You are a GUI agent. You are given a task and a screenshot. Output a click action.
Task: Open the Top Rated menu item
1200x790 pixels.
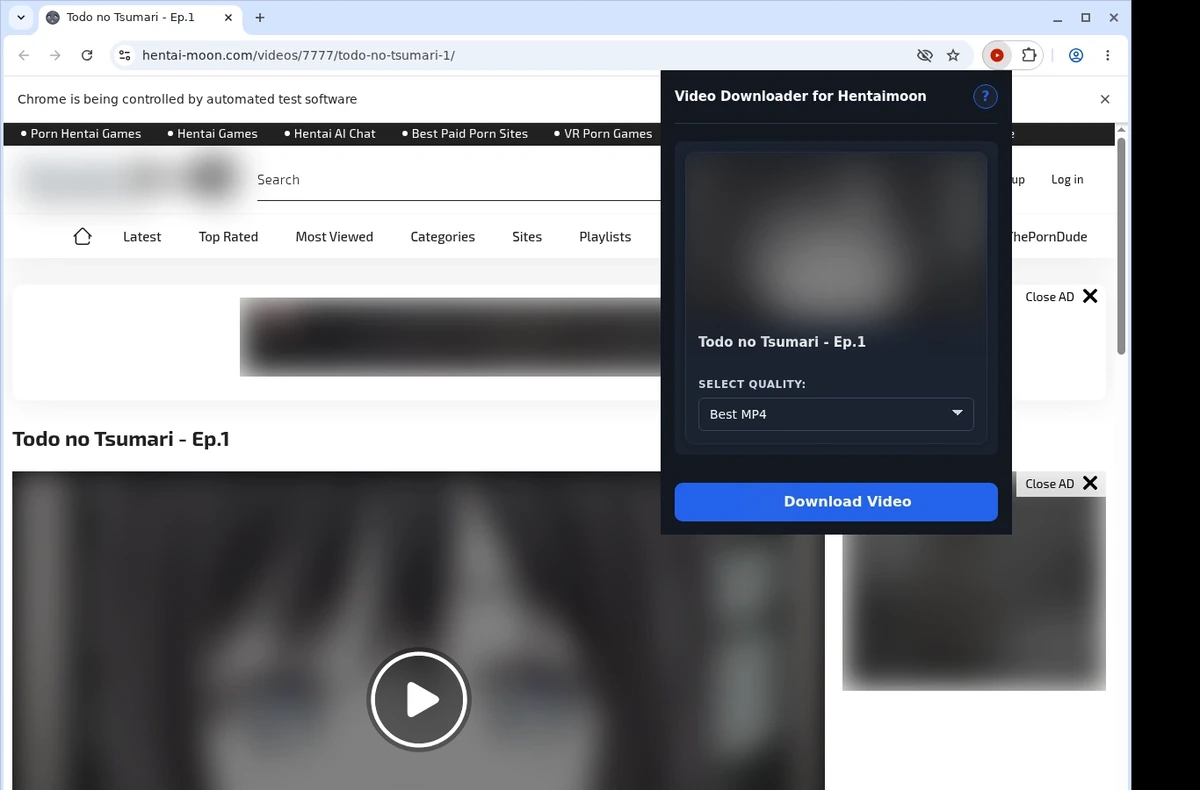228,237
